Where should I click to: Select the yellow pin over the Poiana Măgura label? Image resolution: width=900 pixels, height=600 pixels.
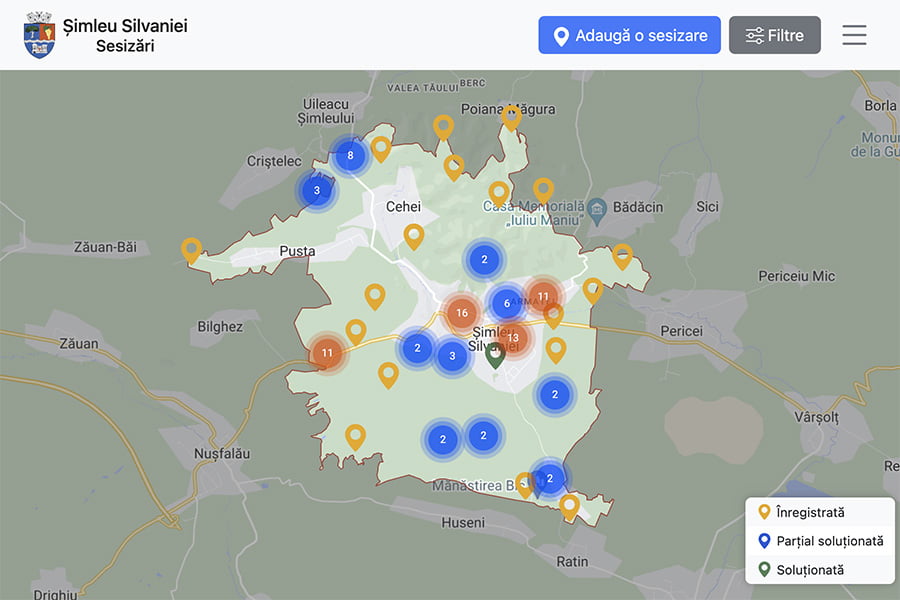(x=511, y=118)
